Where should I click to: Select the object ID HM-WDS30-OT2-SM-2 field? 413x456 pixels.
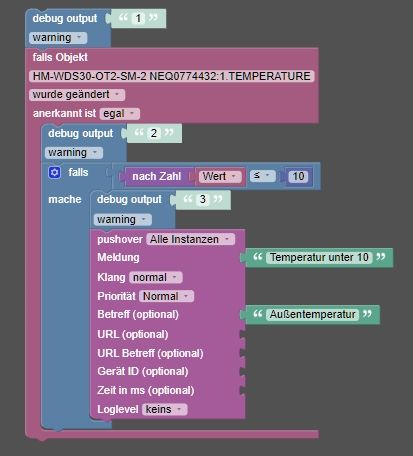tap(171, 76)
